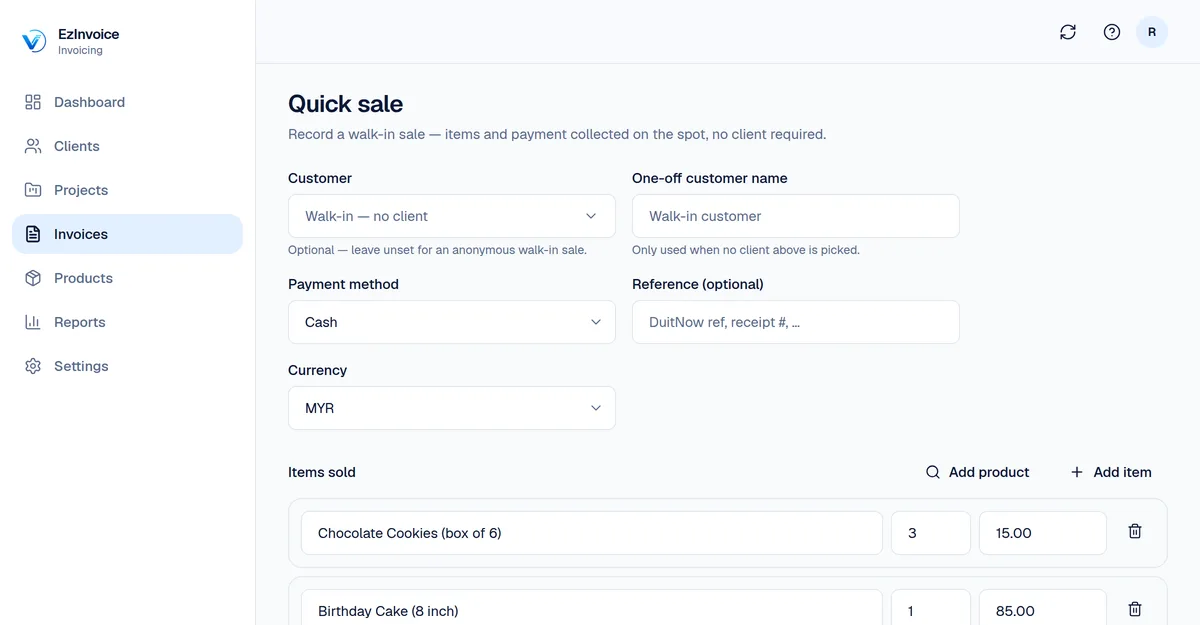Click the Add item button
Image resolution: width=1200 pixels, height=625 pixels.
(1110, 472)
